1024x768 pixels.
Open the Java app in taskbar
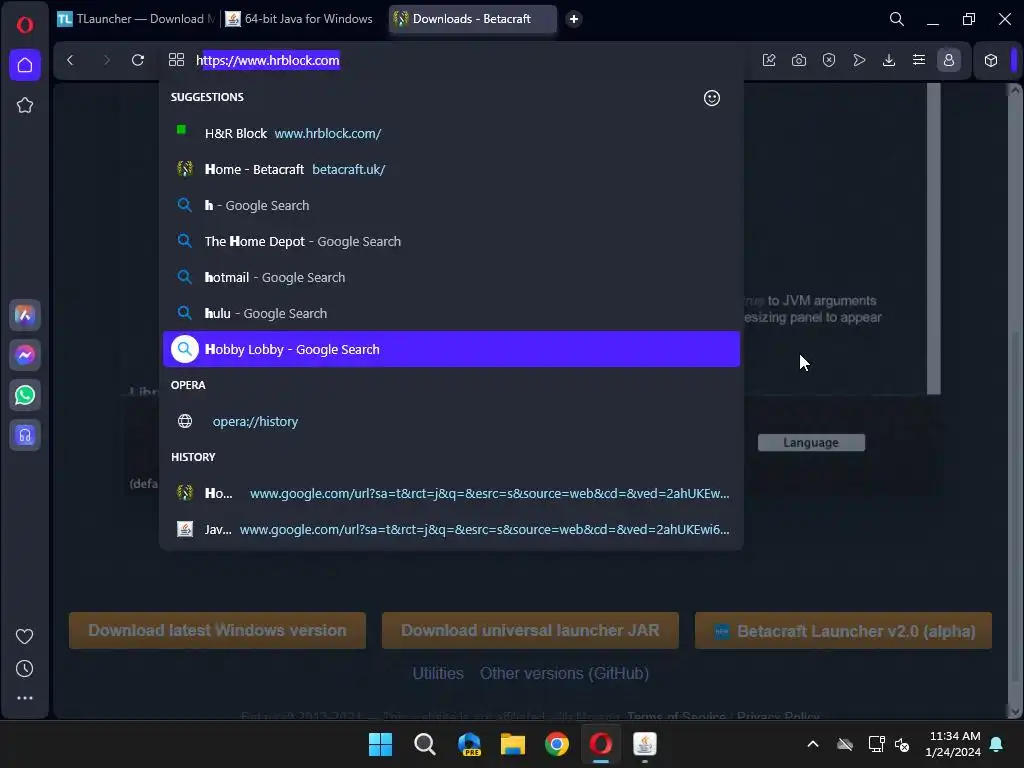point(645,744)
